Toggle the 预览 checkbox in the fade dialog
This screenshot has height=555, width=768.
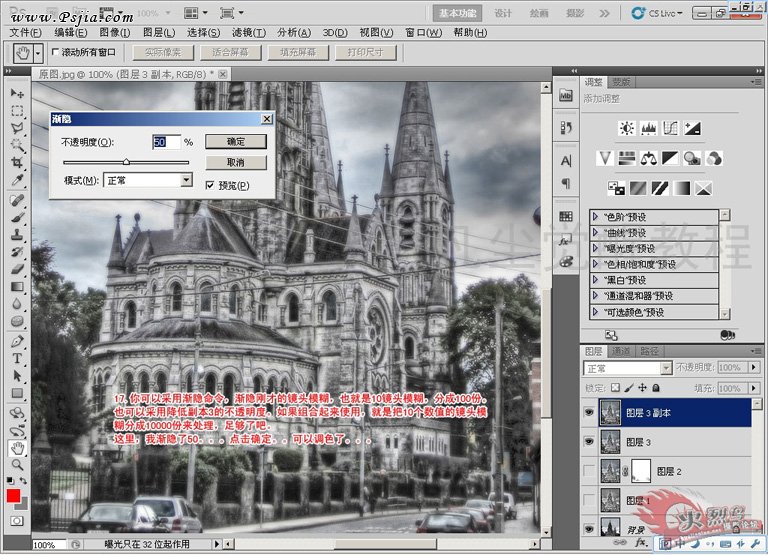click(211, 185)
